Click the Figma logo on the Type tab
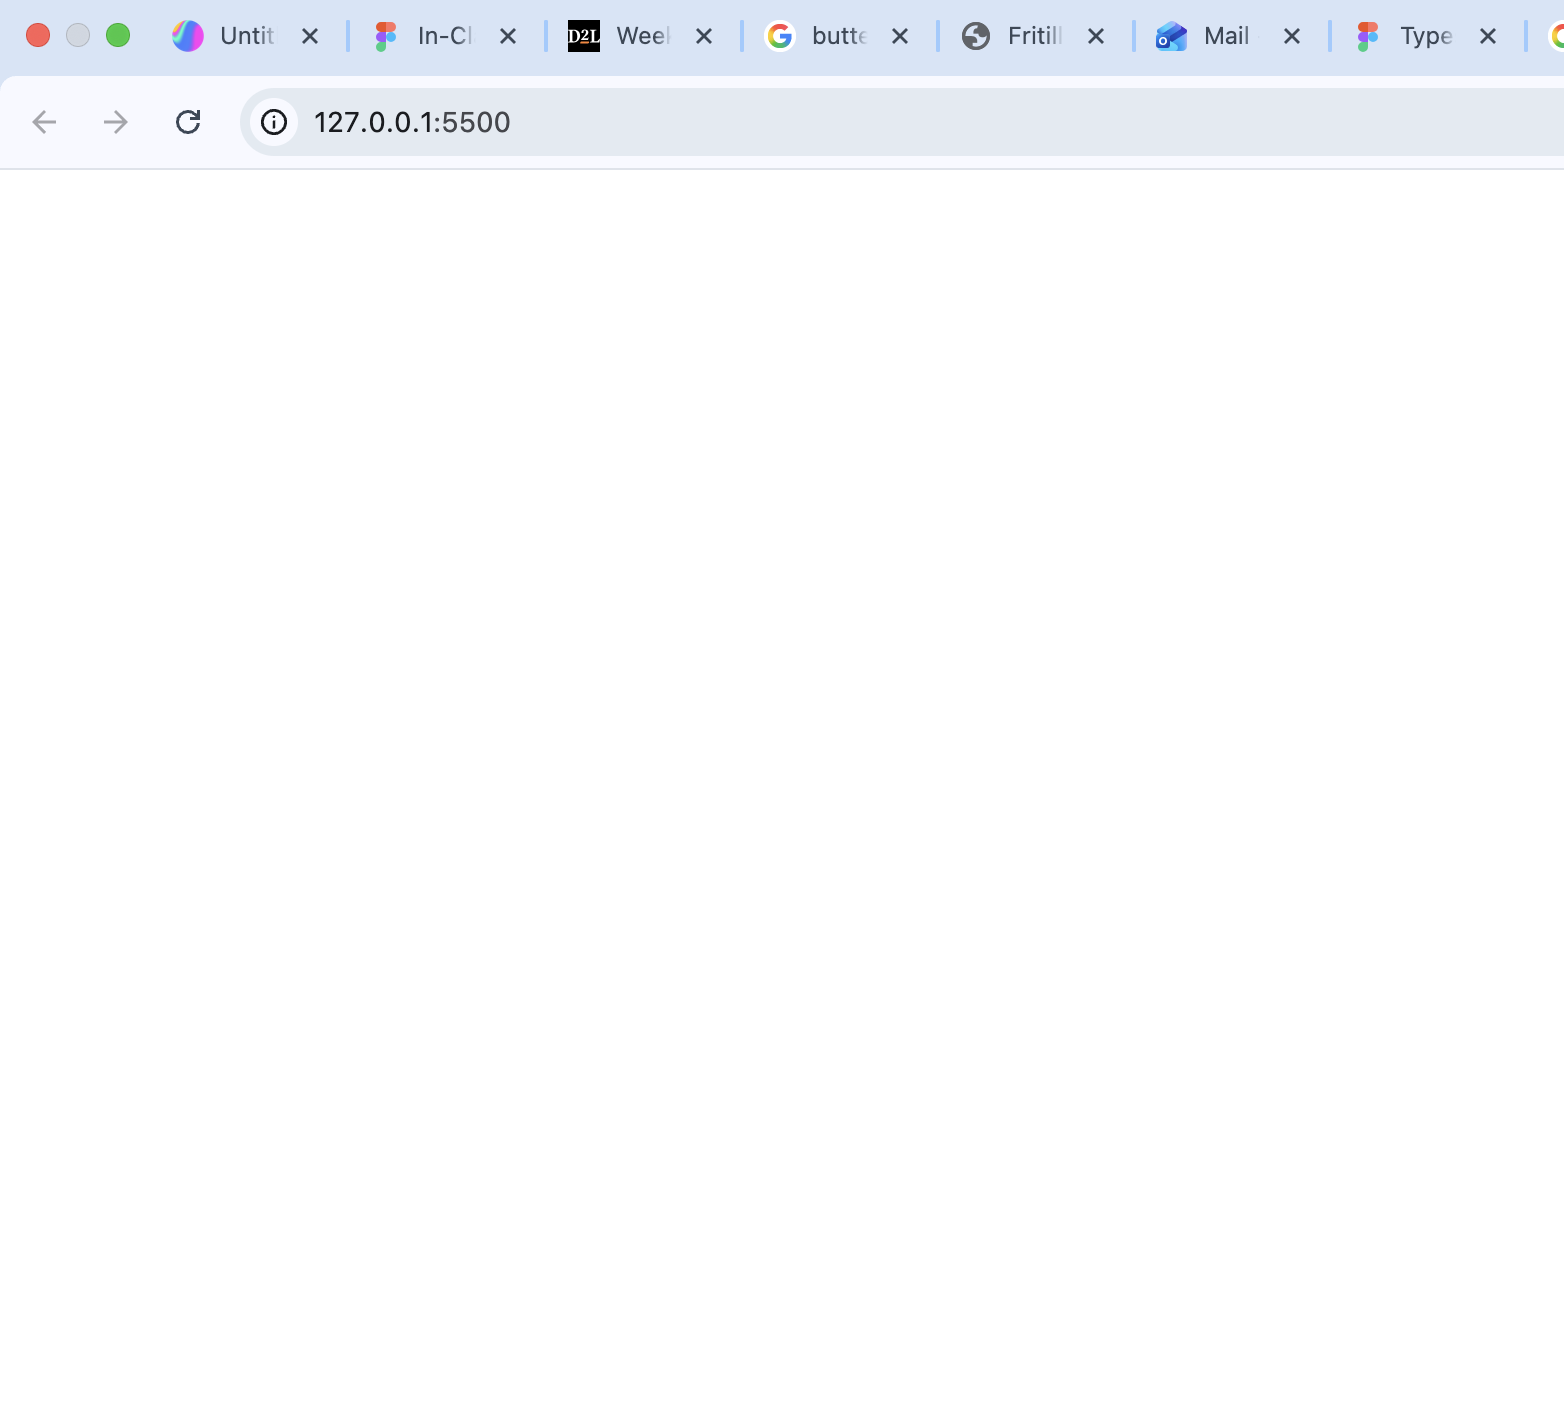 coord(1366,36)
